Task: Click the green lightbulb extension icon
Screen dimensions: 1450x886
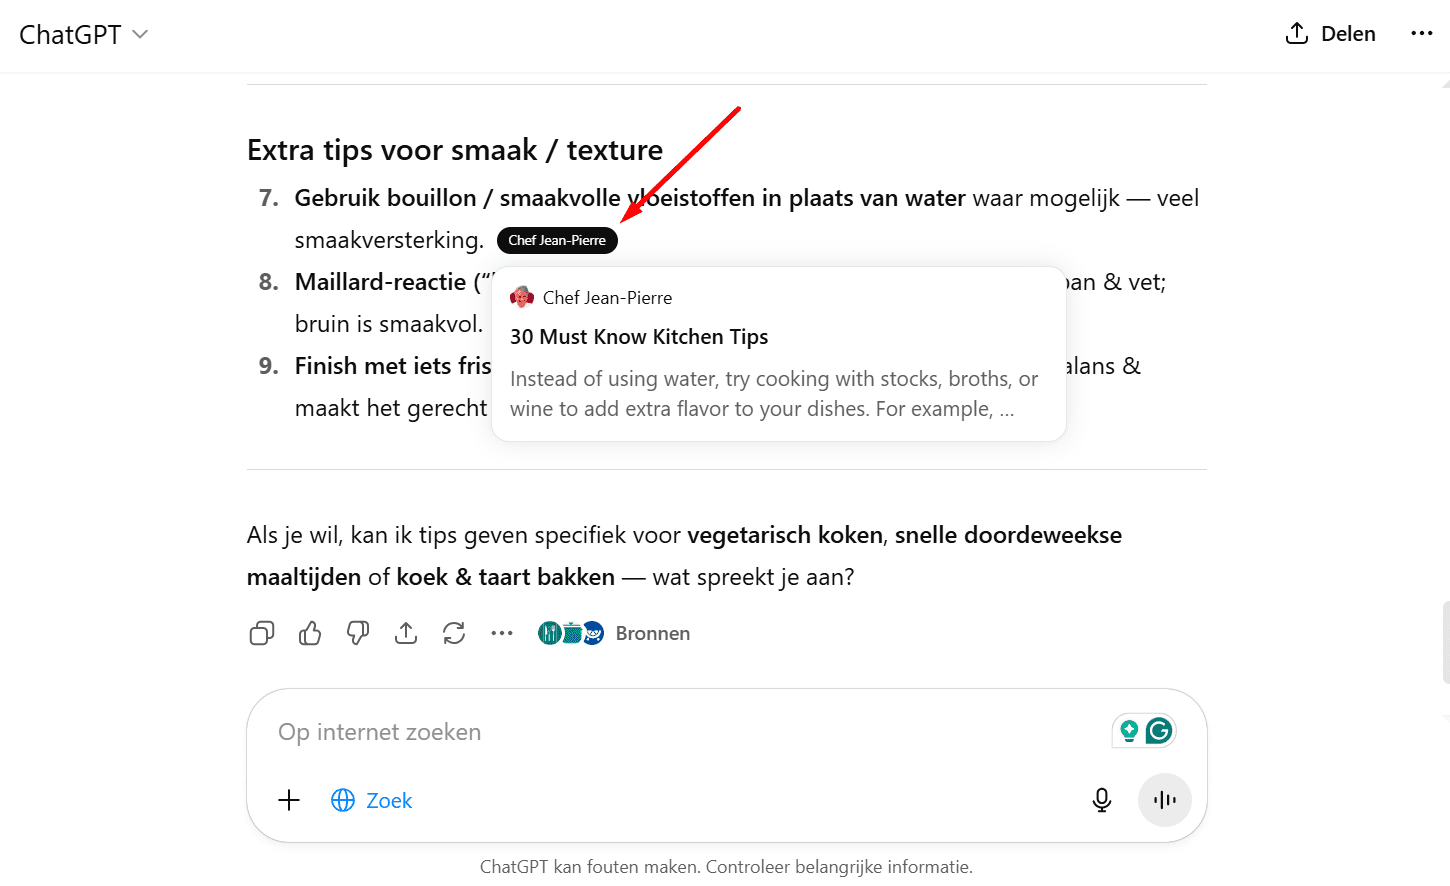Action: tap(1129, 731)
